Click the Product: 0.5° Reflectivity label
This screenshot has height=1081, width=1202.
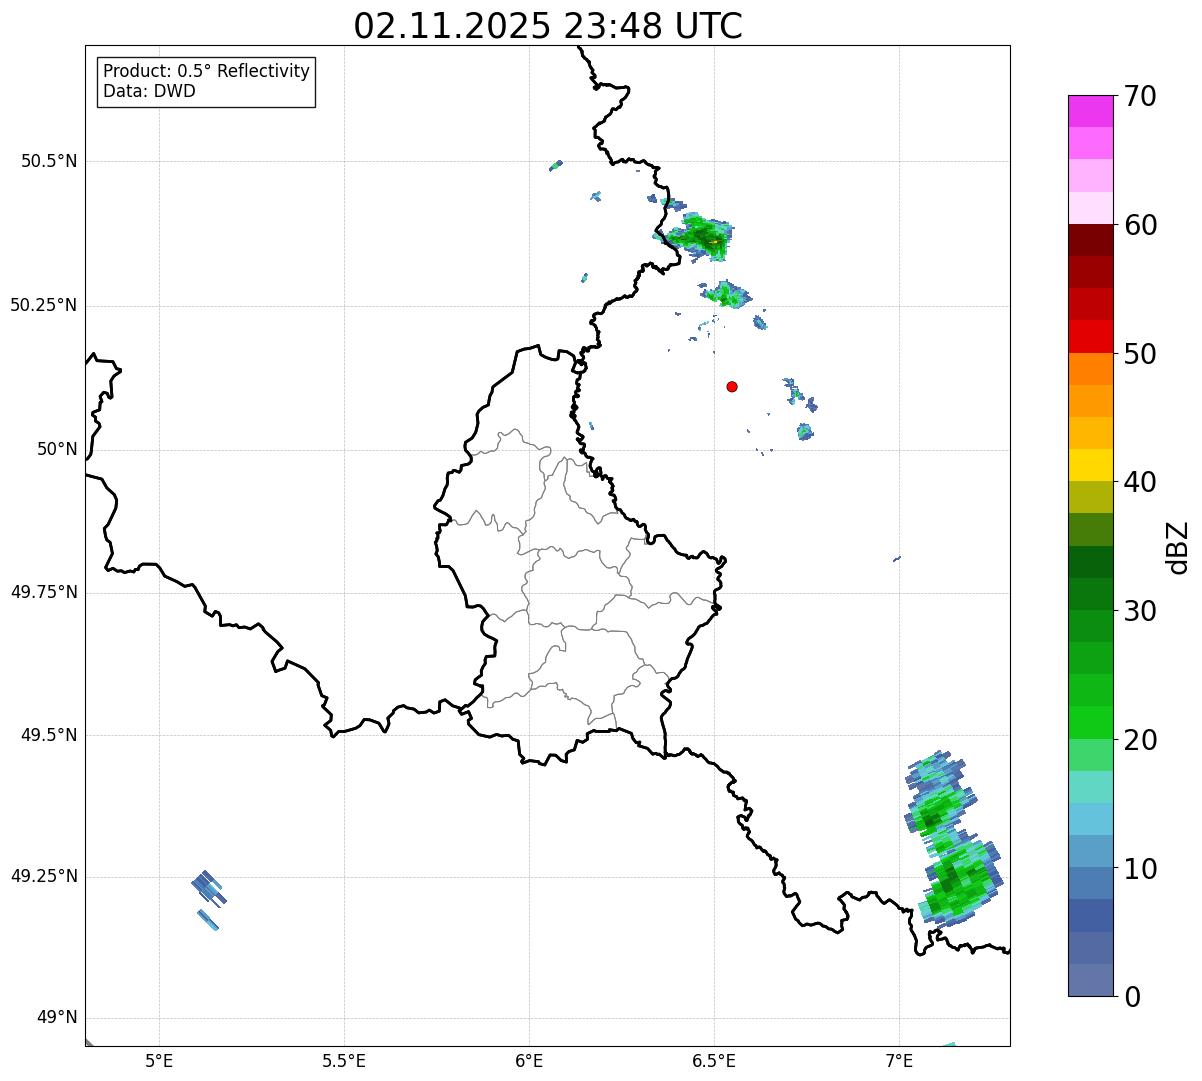click(x=206, y=72)
